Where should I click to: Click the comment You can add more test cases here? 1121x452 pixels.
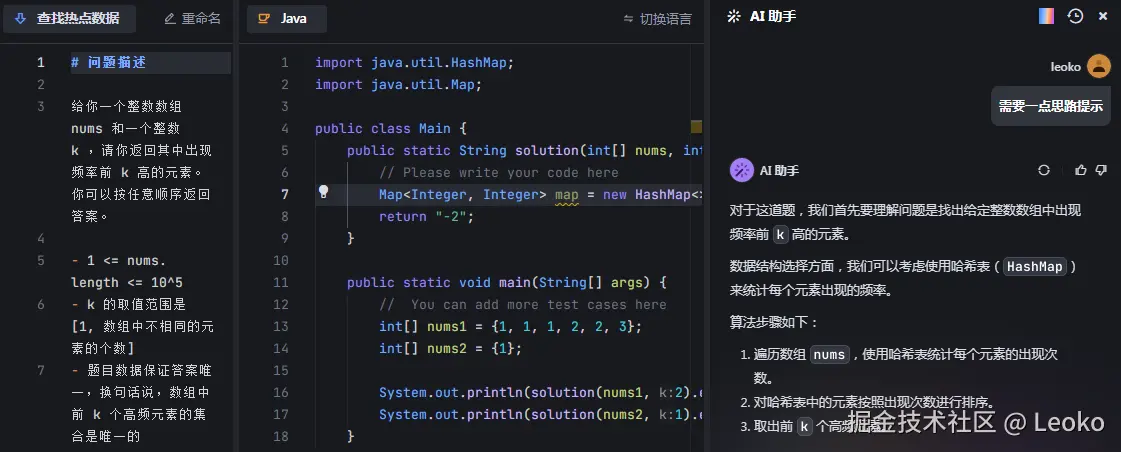(x=523, y=305)
